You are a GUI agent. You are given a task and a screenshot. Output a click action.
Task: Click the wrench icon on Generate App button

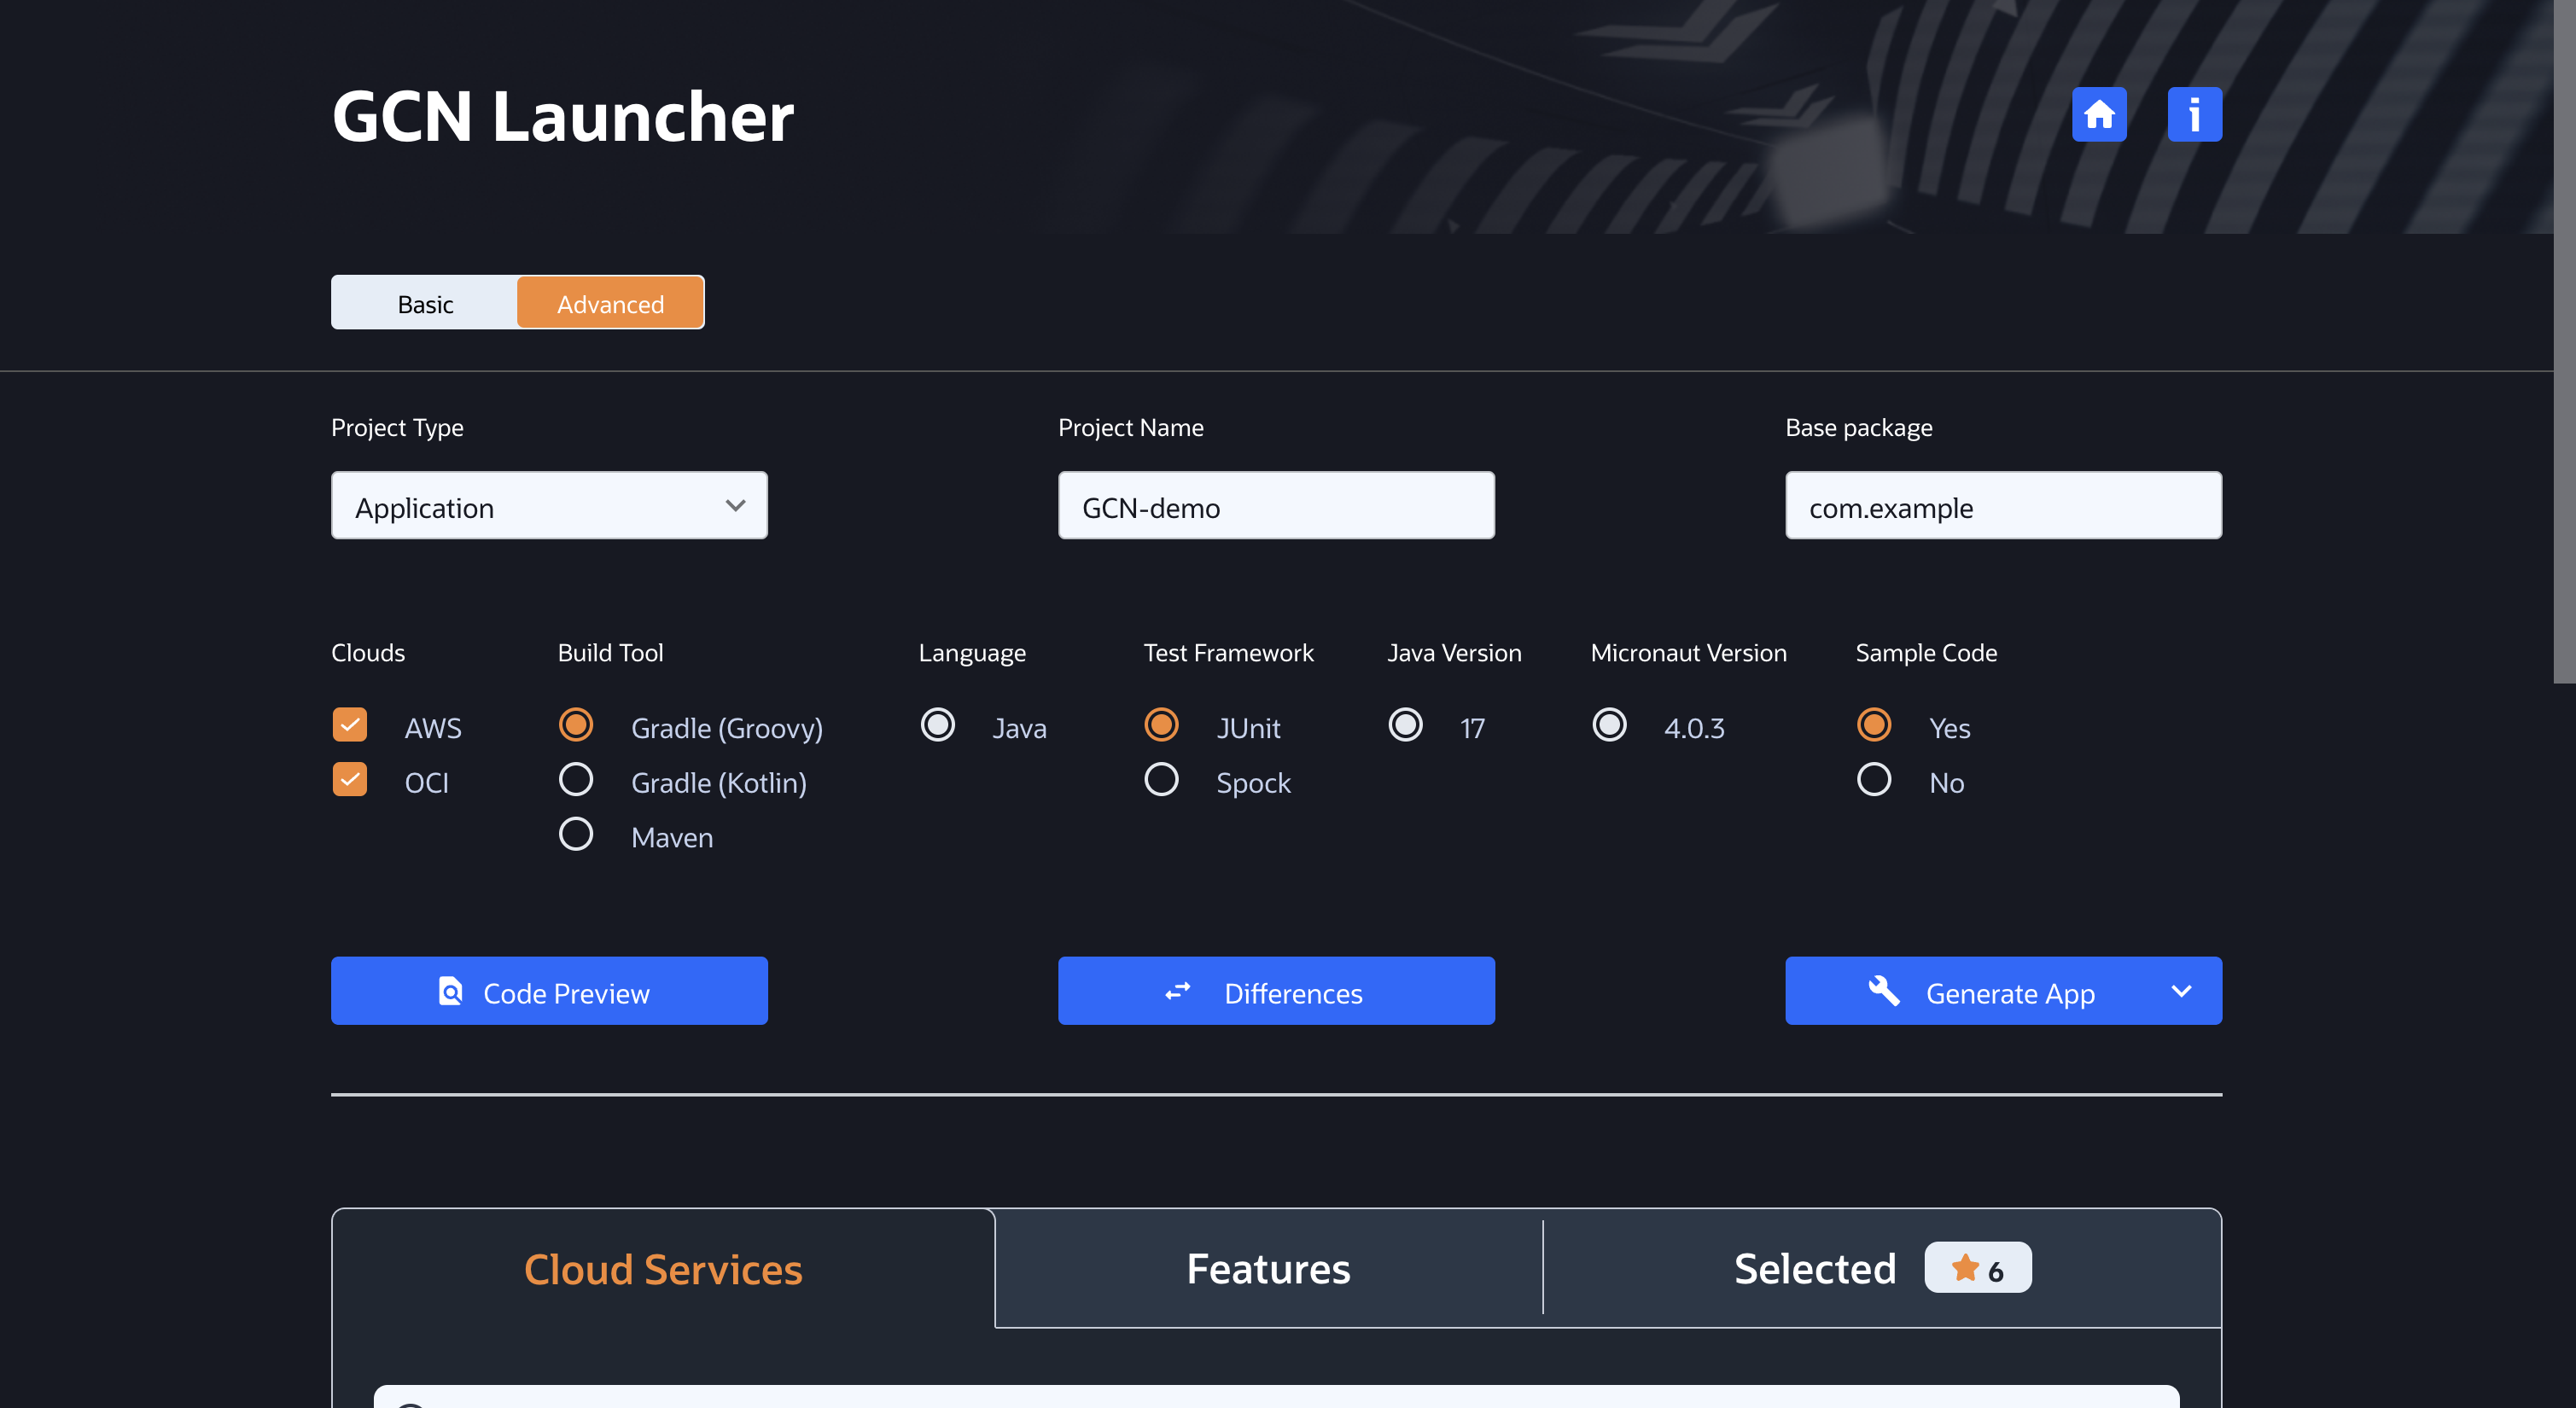tap(1884, 991)
